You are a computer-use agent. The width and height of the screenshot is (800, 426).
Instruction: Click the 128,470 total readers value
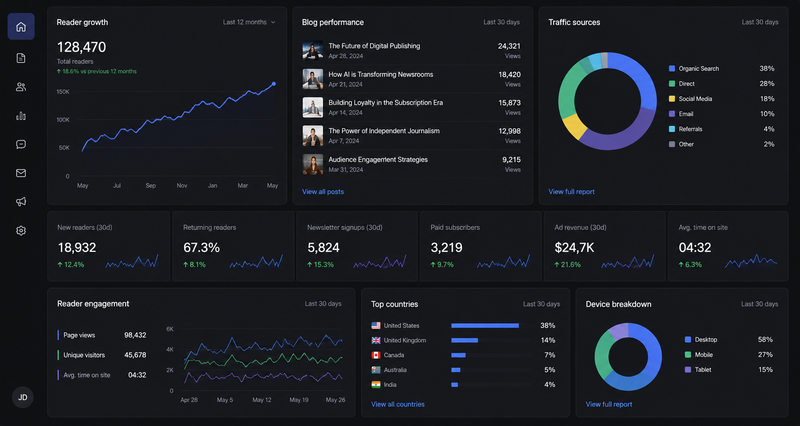coord(82,47)
